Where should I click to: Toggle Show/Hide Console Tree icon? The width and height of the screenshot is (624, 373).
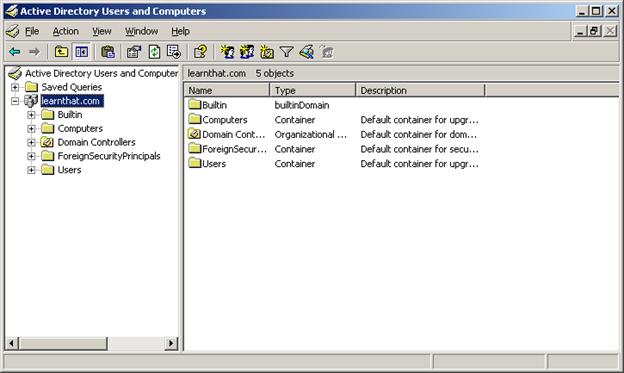click(82, 52)
